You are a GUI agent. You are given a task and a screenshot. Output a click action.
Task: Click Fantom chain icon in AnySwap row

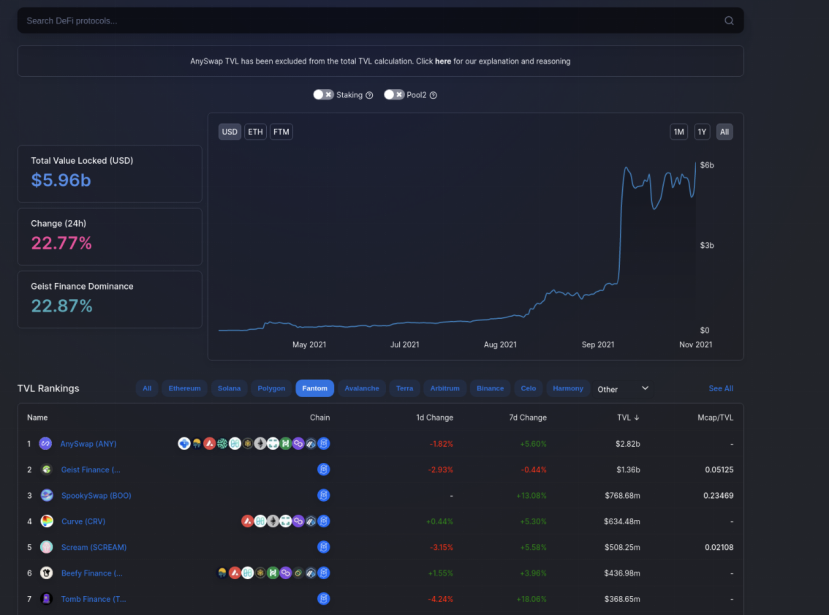(x=324, y=444)
